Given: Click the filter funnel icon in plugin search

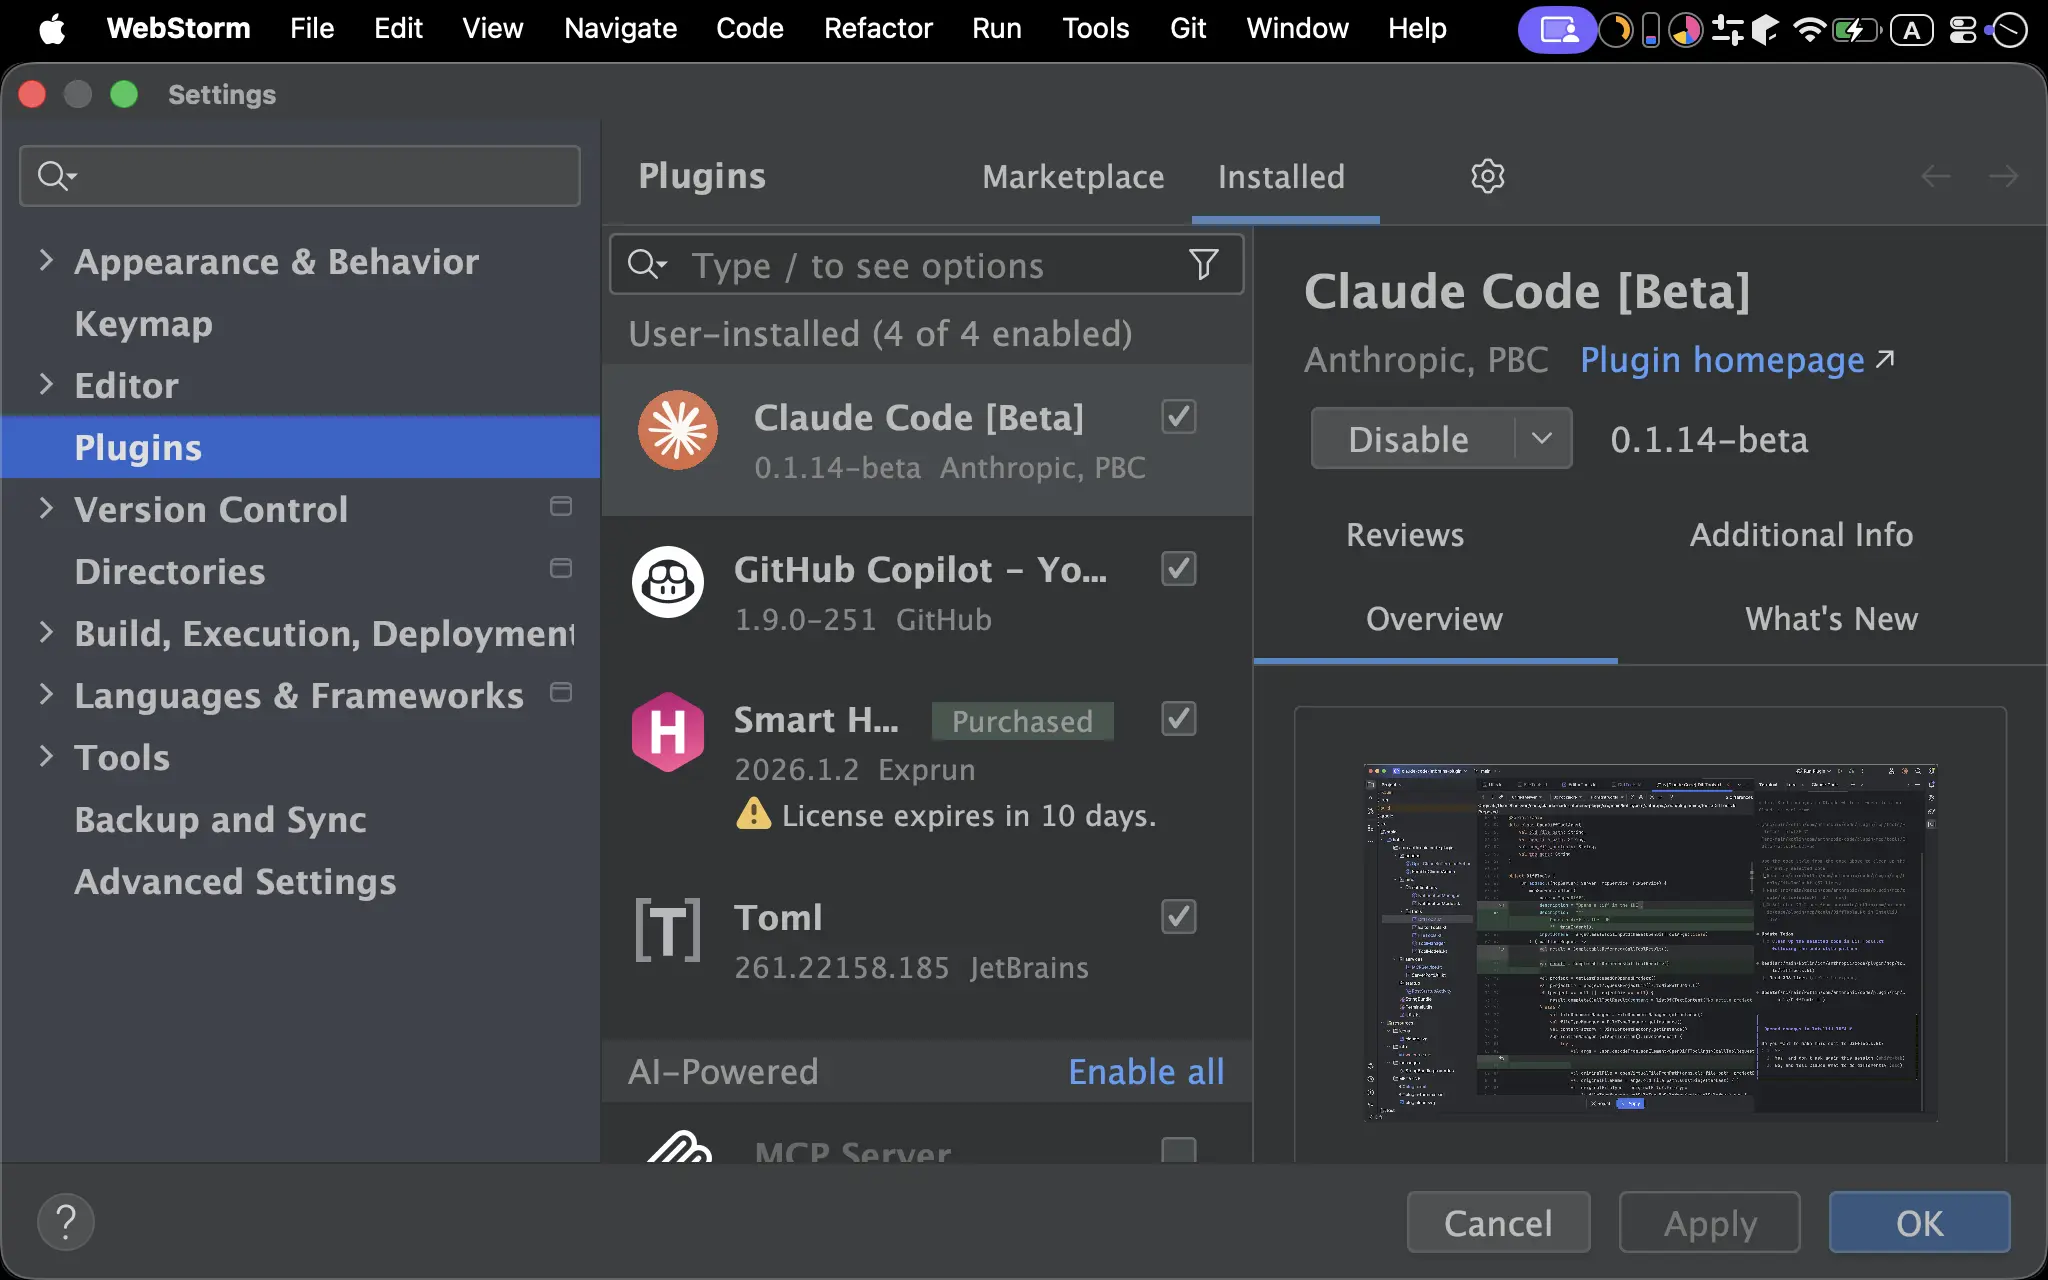Looking at the screenshot, I should click(x=1204, y=265).
